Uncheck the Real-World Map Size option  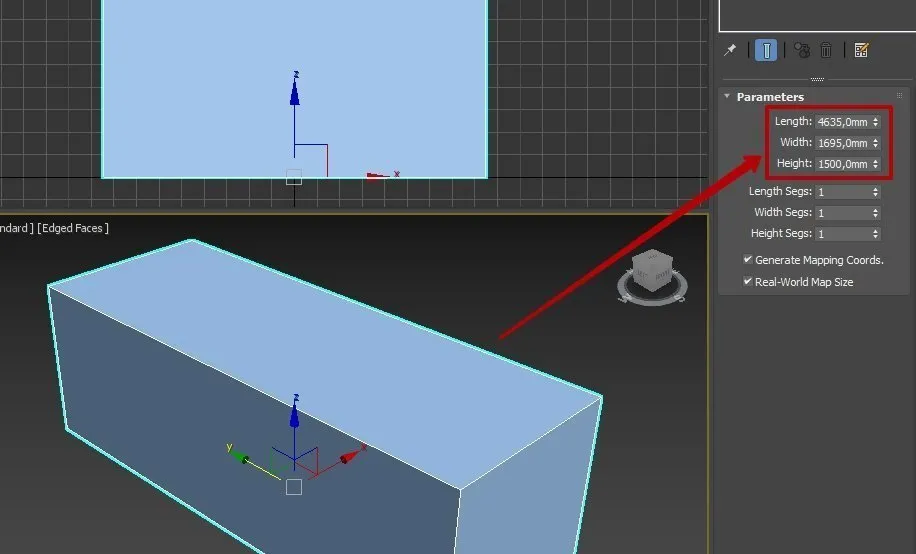pos(748,282)
